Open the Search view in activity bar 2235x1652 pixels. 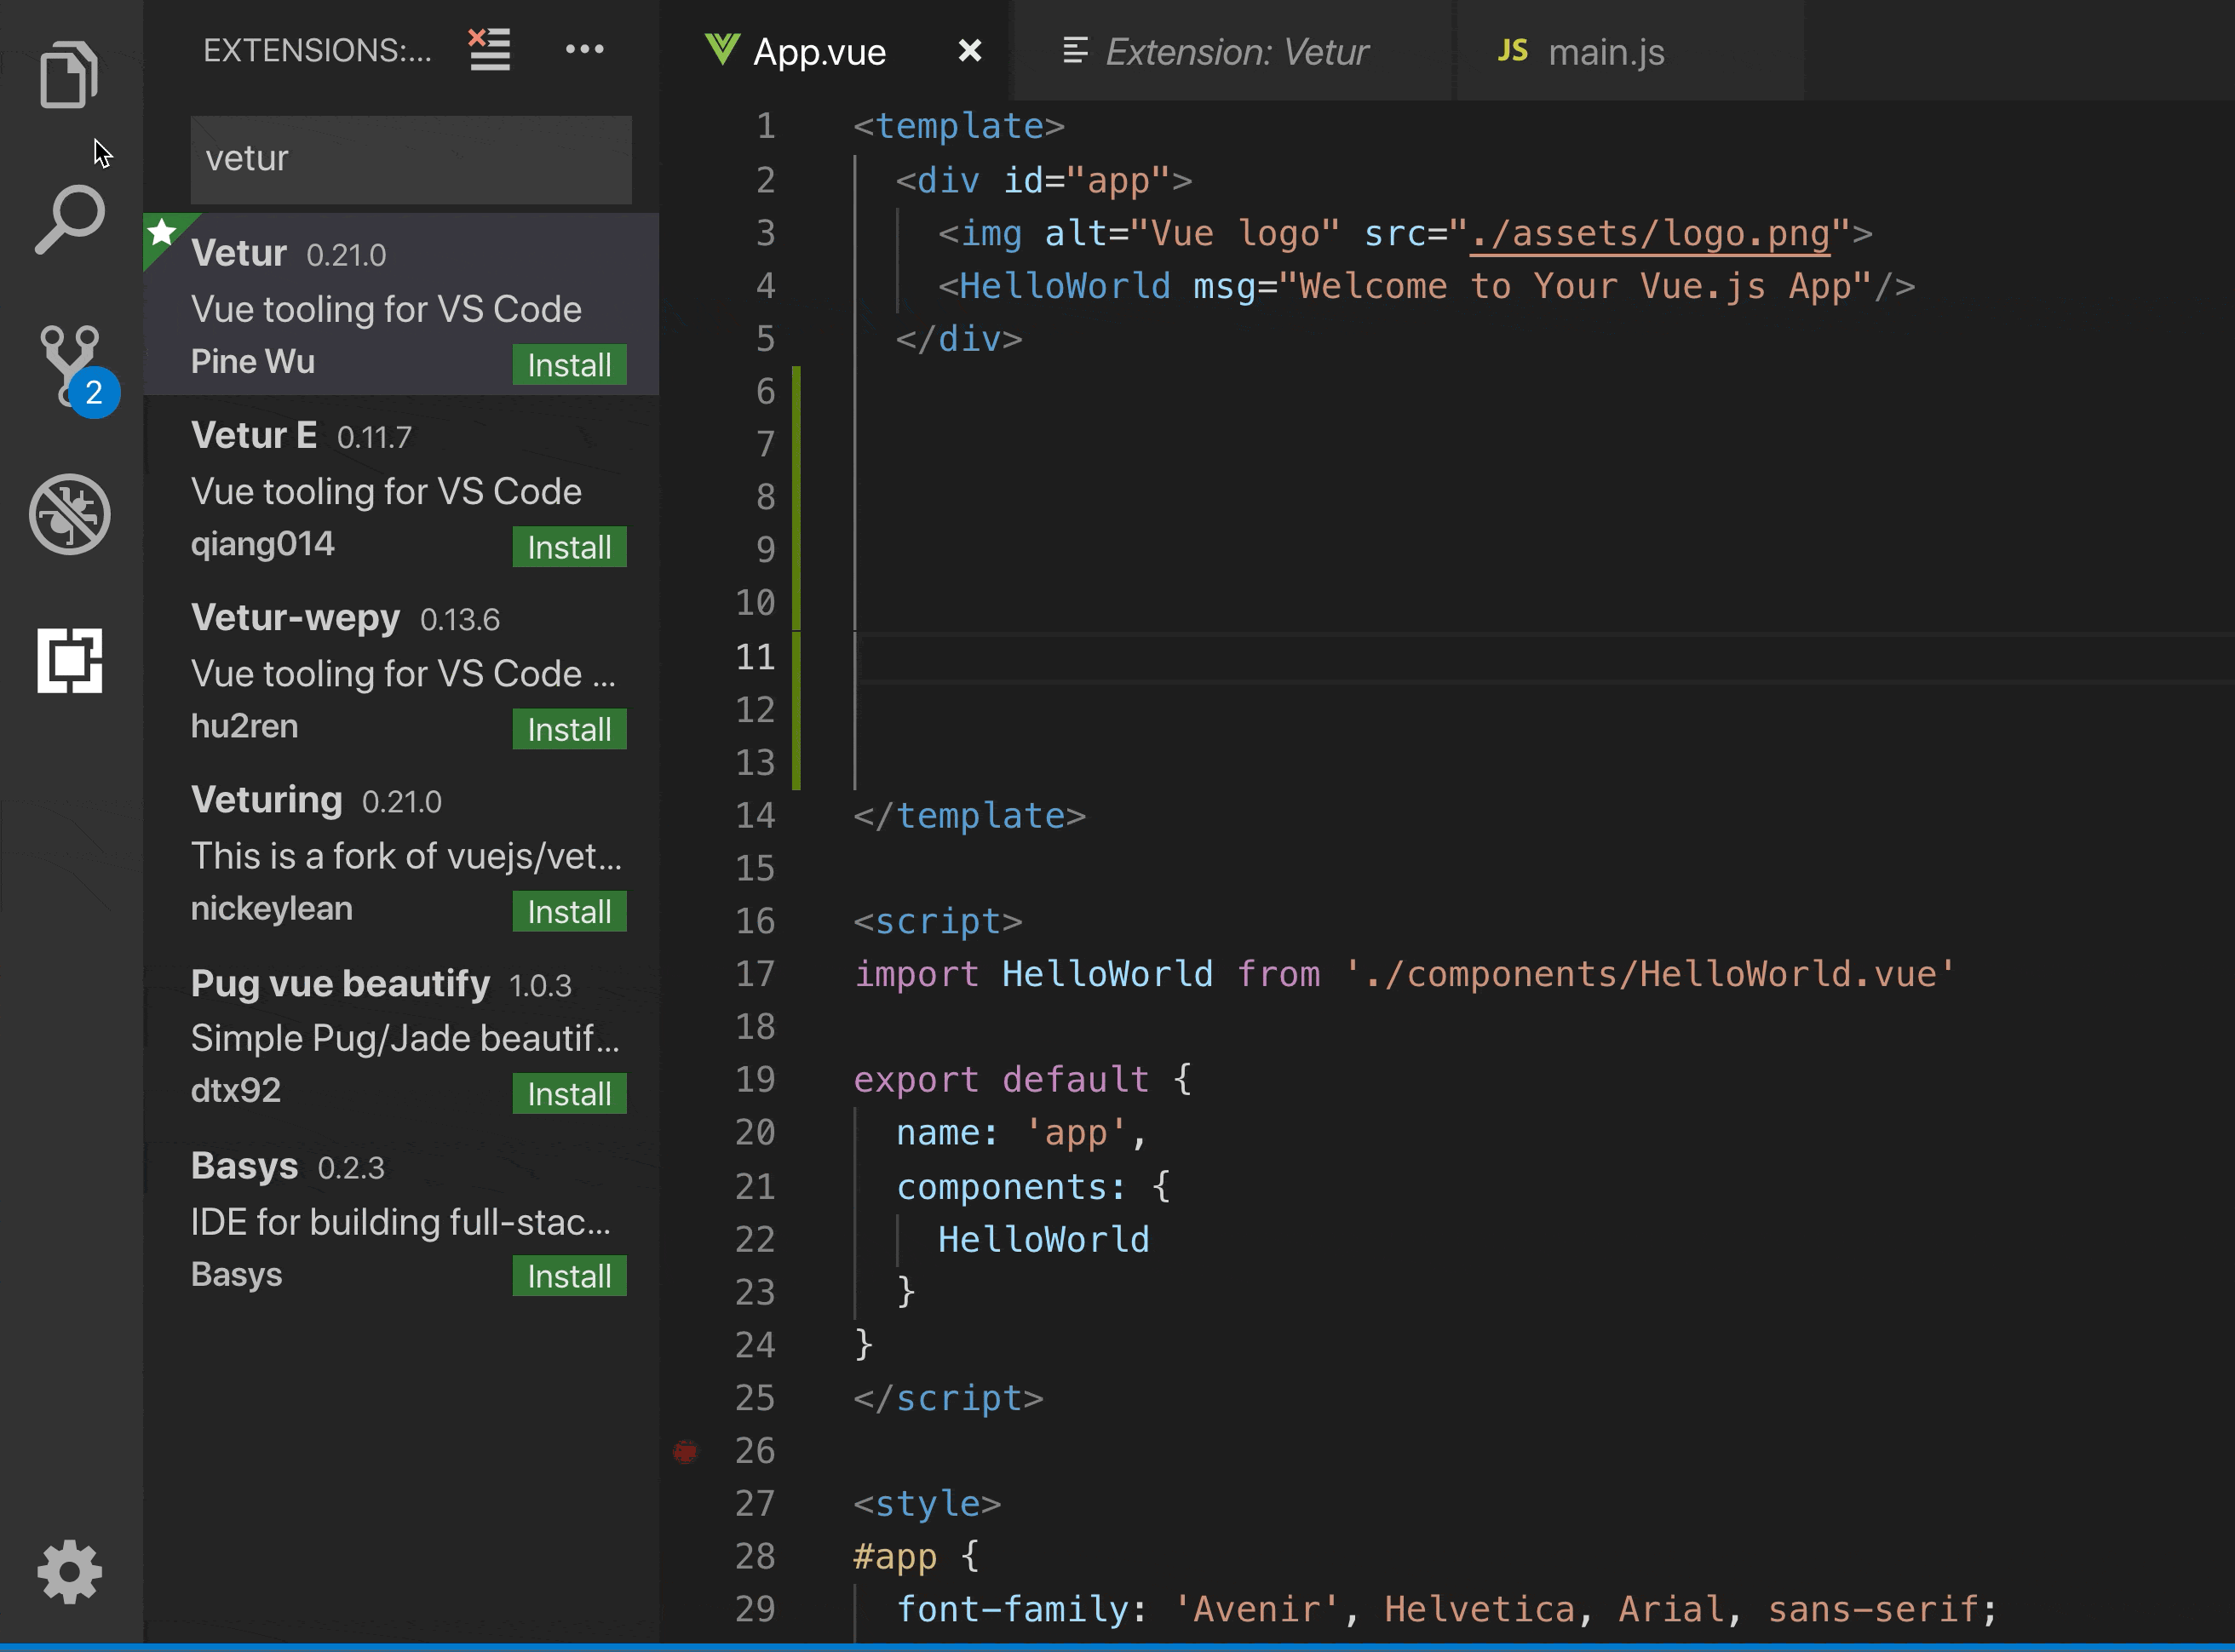coord(69,219)
